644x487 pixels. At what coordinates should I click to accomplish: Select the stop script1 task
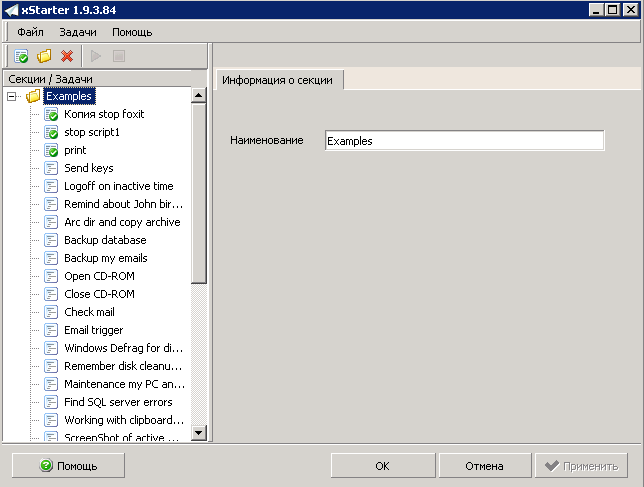pos(92,132)
